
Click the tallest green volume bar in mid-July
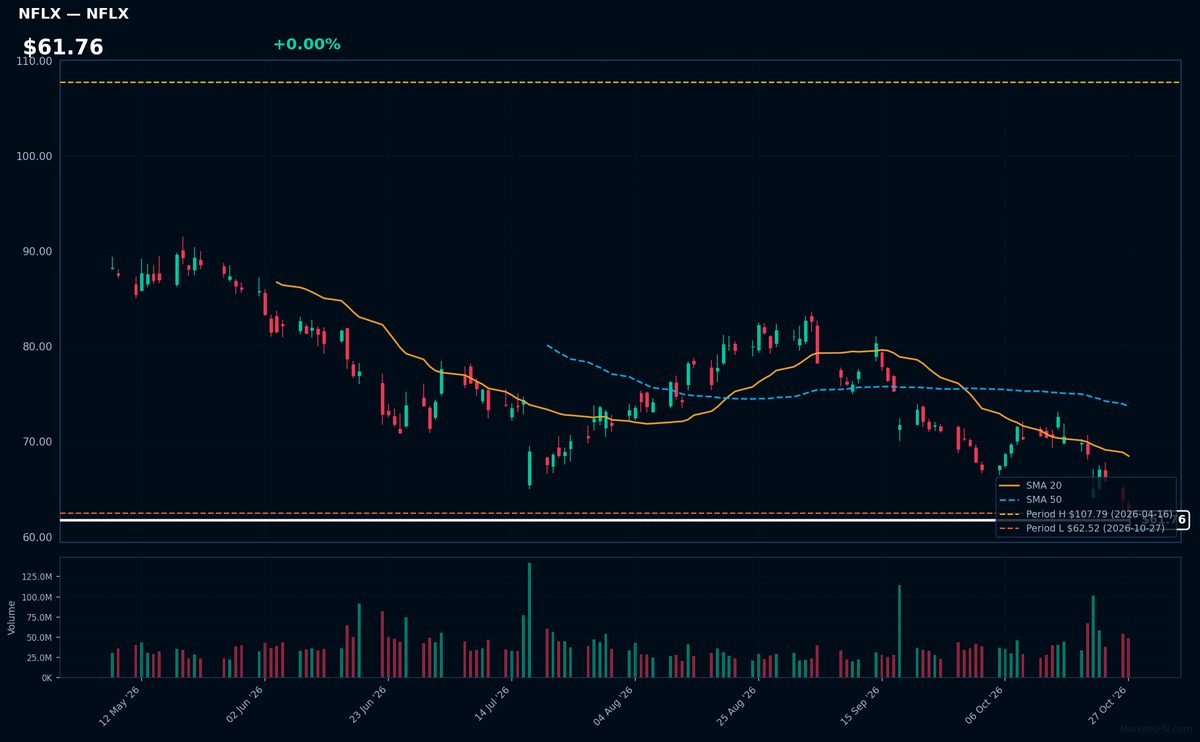tap(529, 620)
